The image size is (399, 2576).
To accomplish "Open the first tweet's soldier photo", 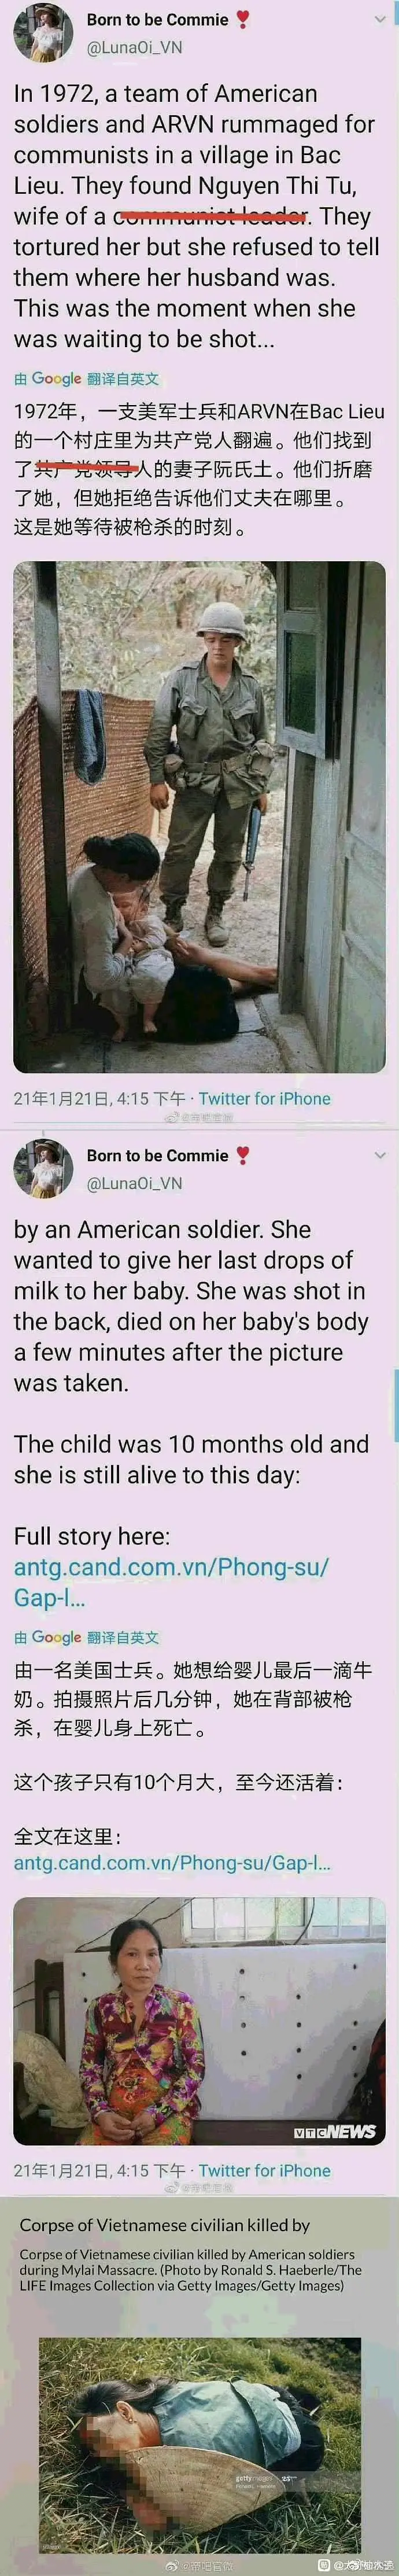I will [x=199, y=816].
